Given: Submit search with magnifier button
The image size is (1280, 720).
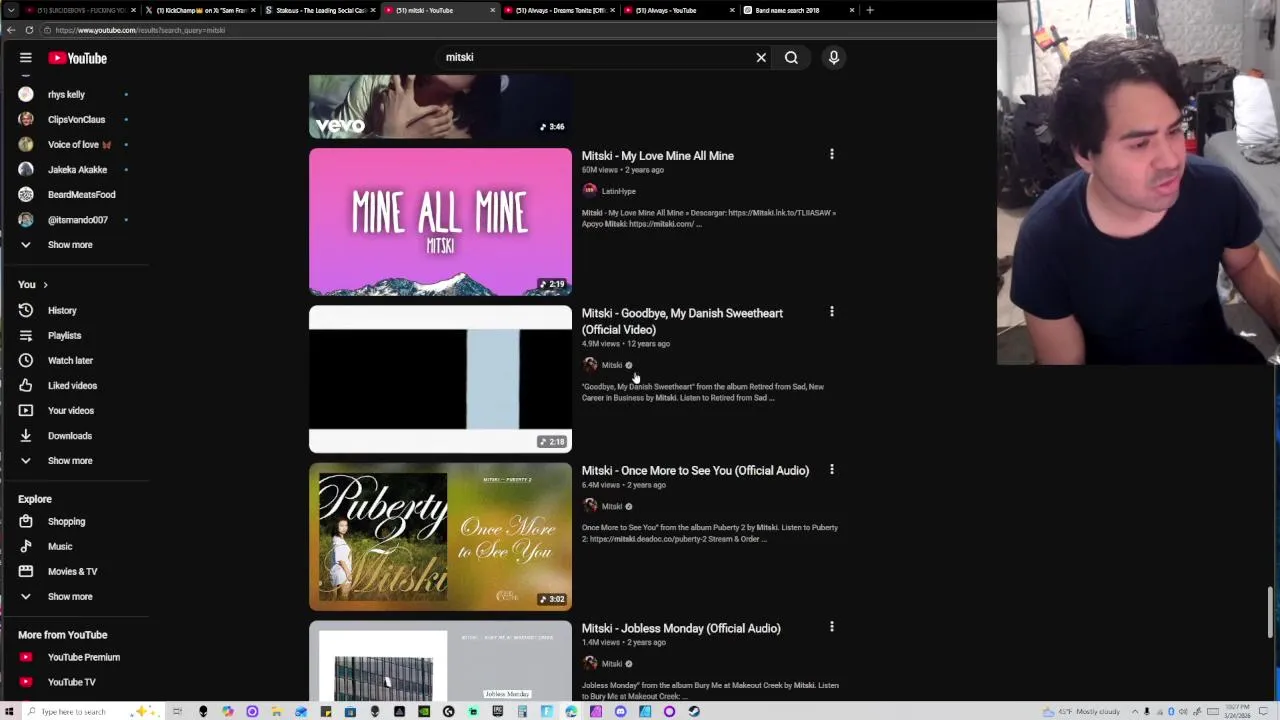Looking at the screenshot, I should click(x=791, y=58).
